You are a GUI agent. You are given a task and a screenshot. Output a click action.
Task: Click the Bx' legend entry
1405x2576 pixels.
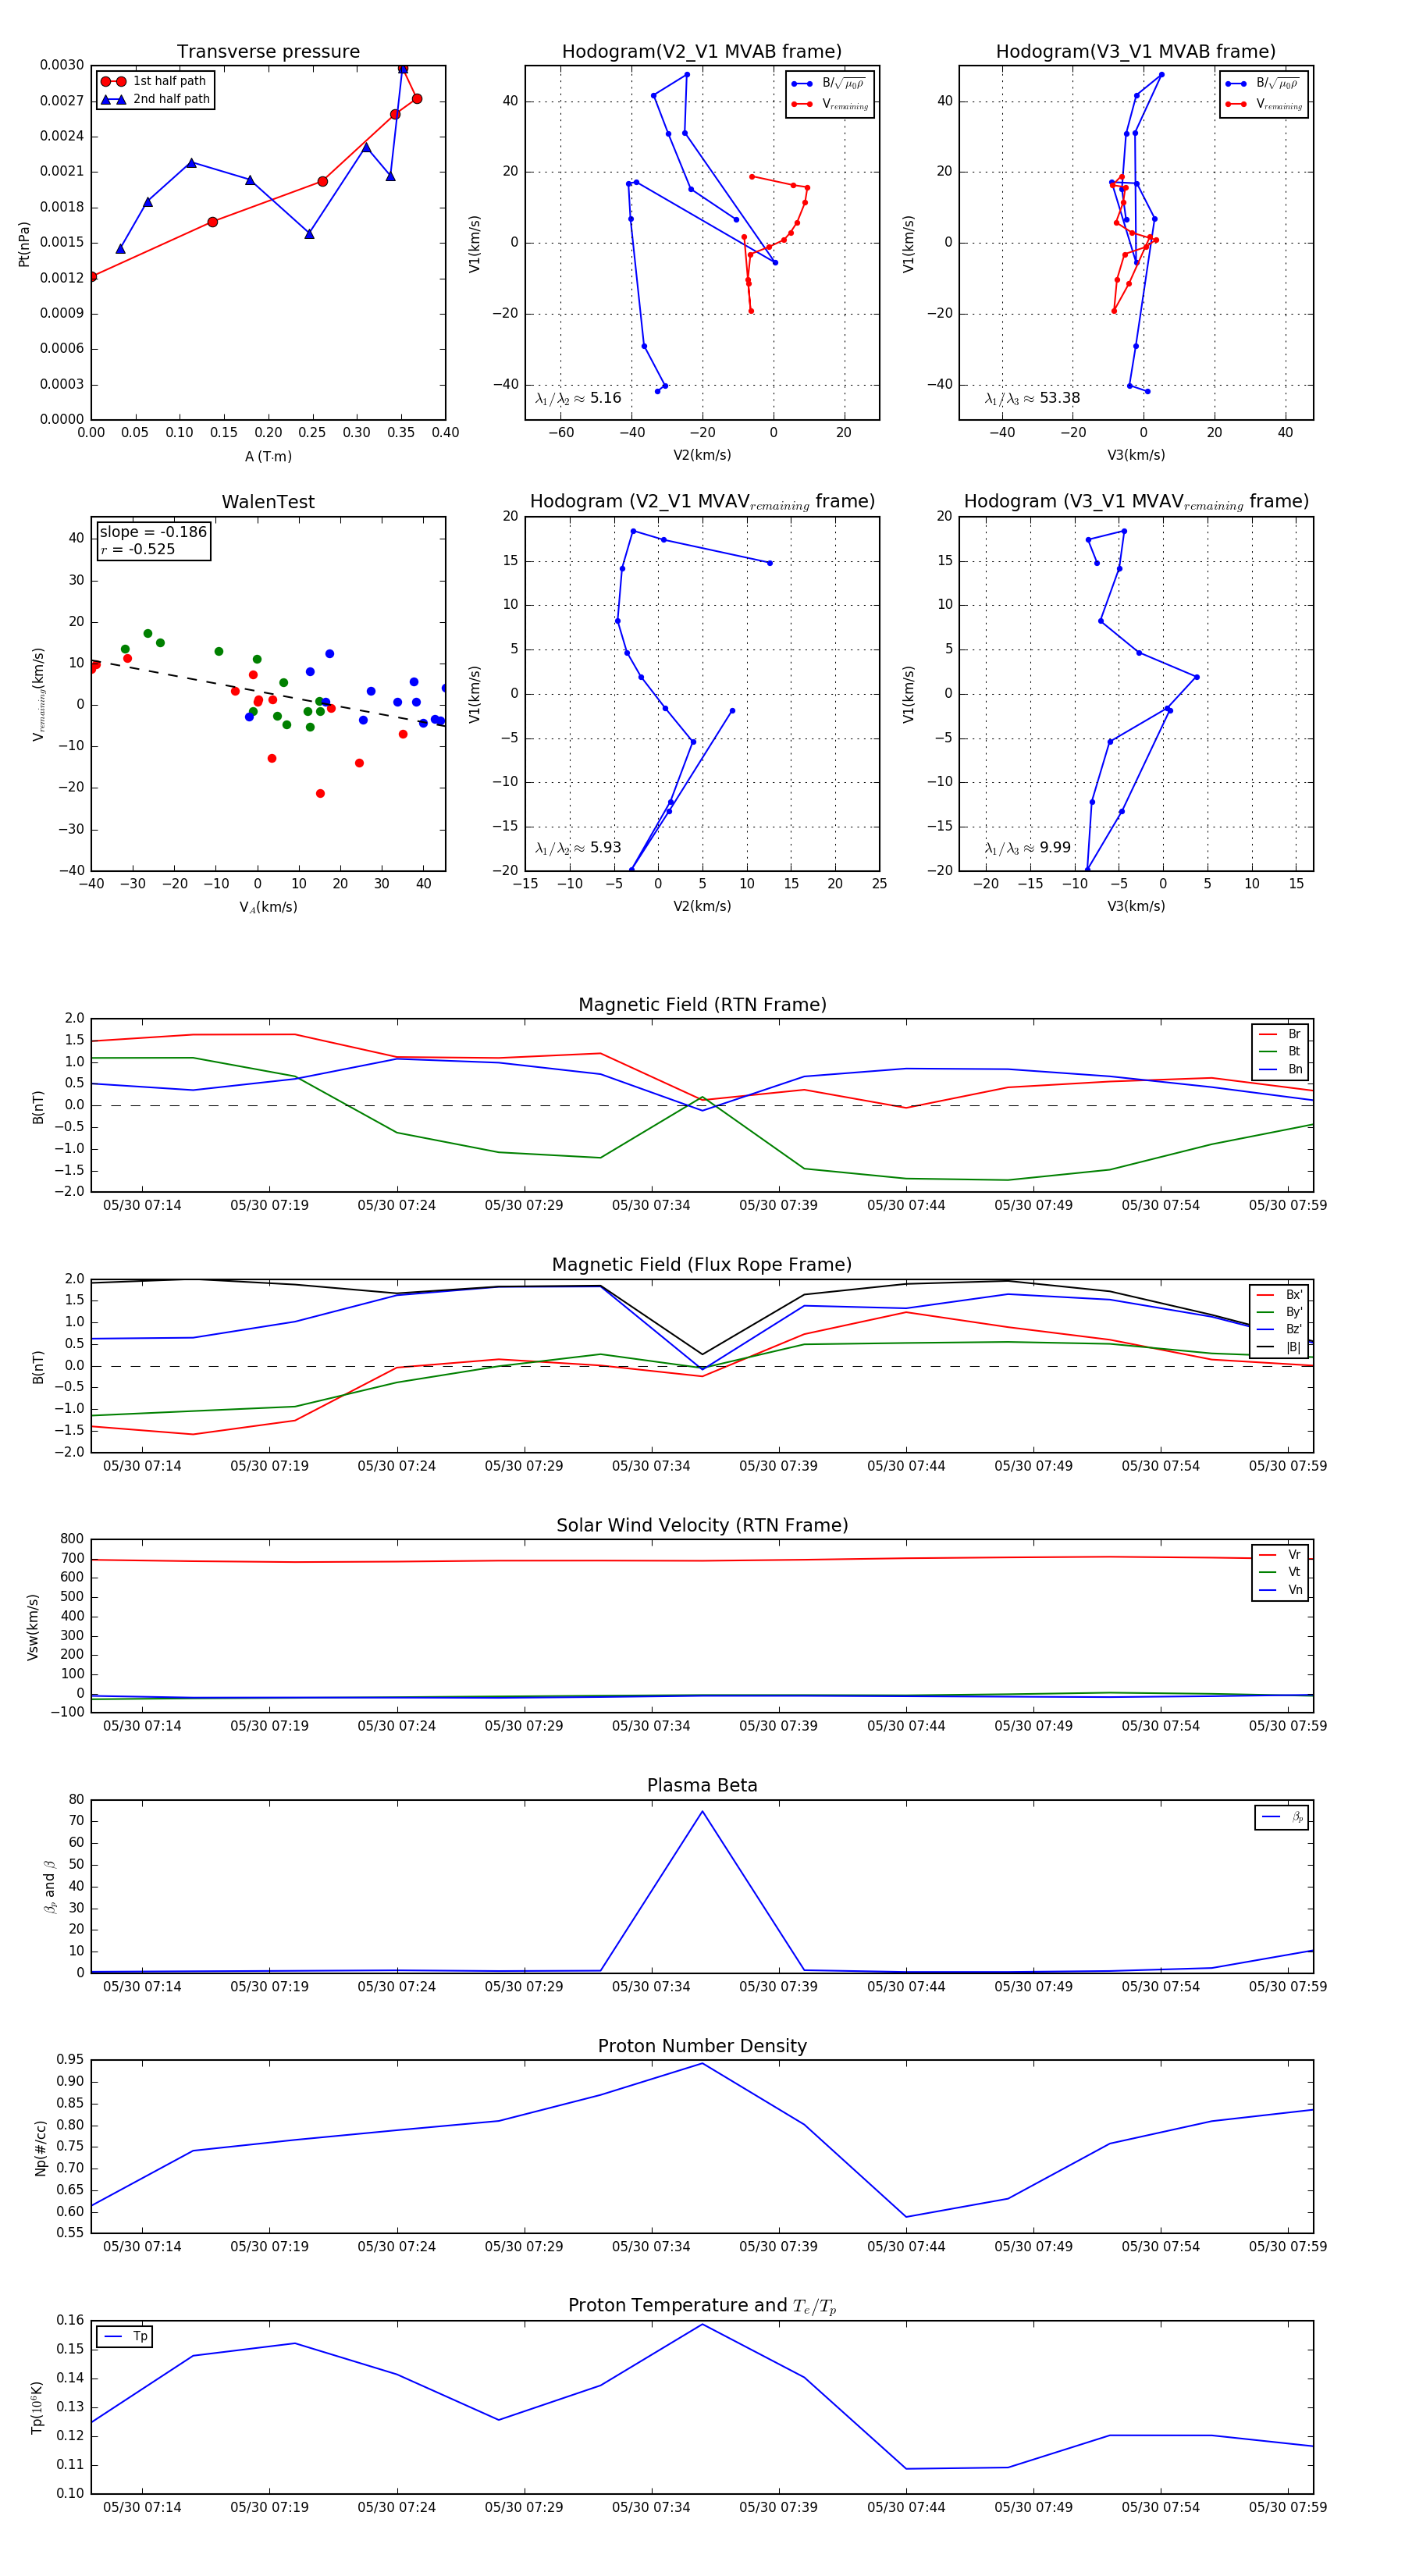(1280, 1295)
